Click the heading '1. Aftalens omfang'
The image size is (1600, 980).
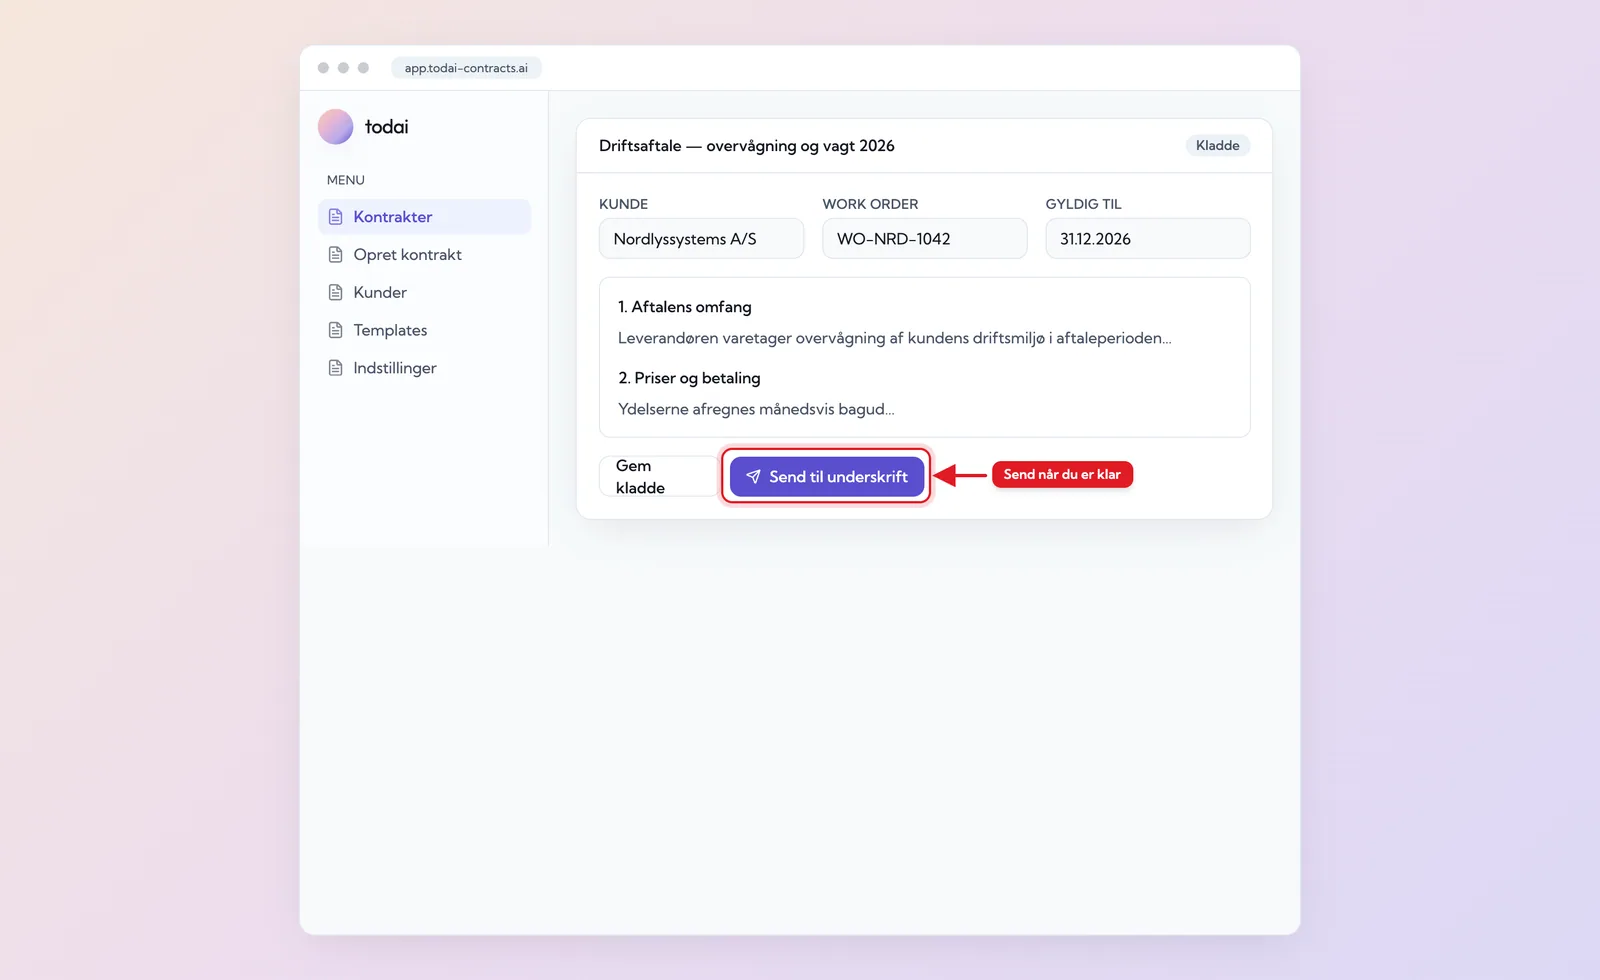click(685, 307)
